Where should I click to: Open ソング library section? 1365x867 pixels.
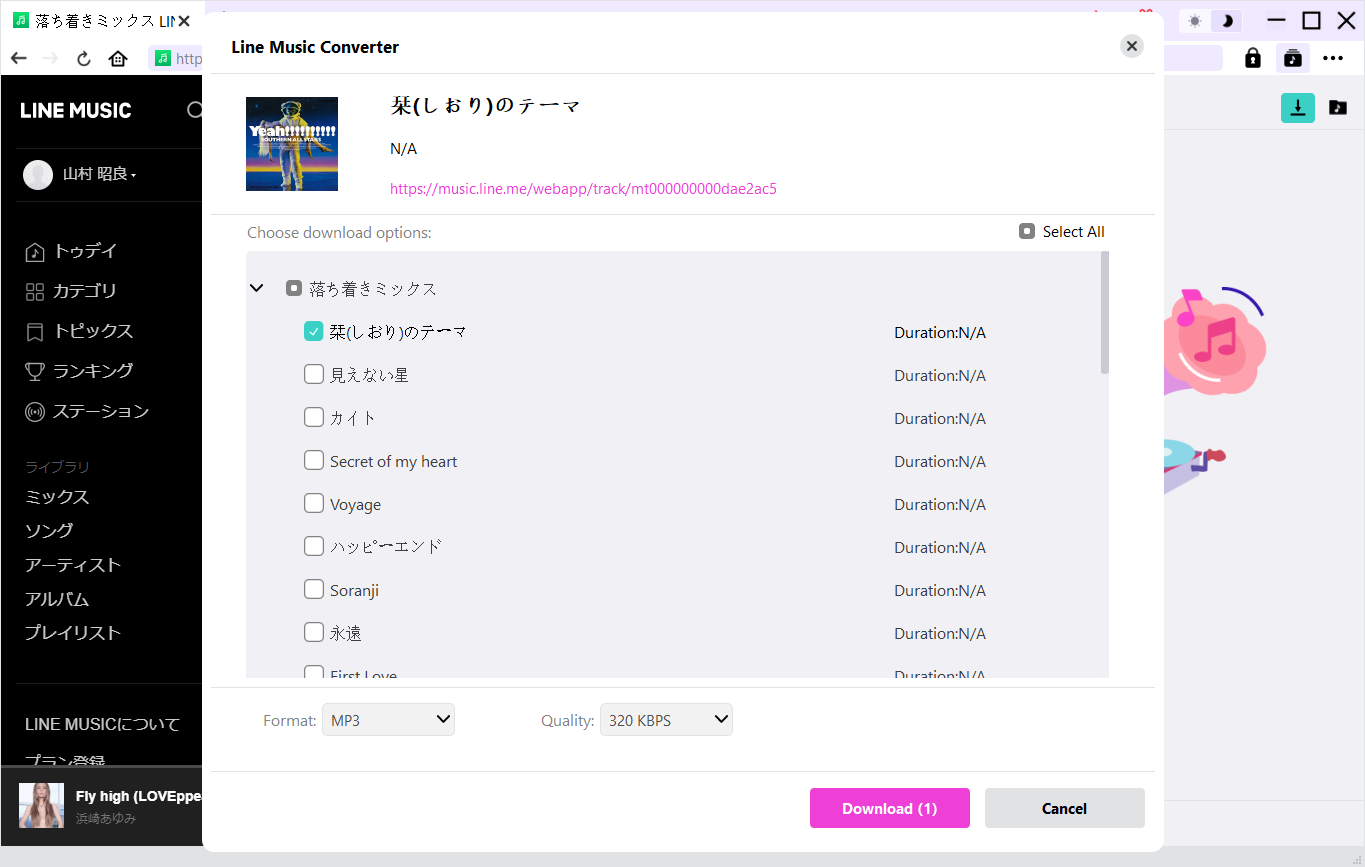coord(49,531)
